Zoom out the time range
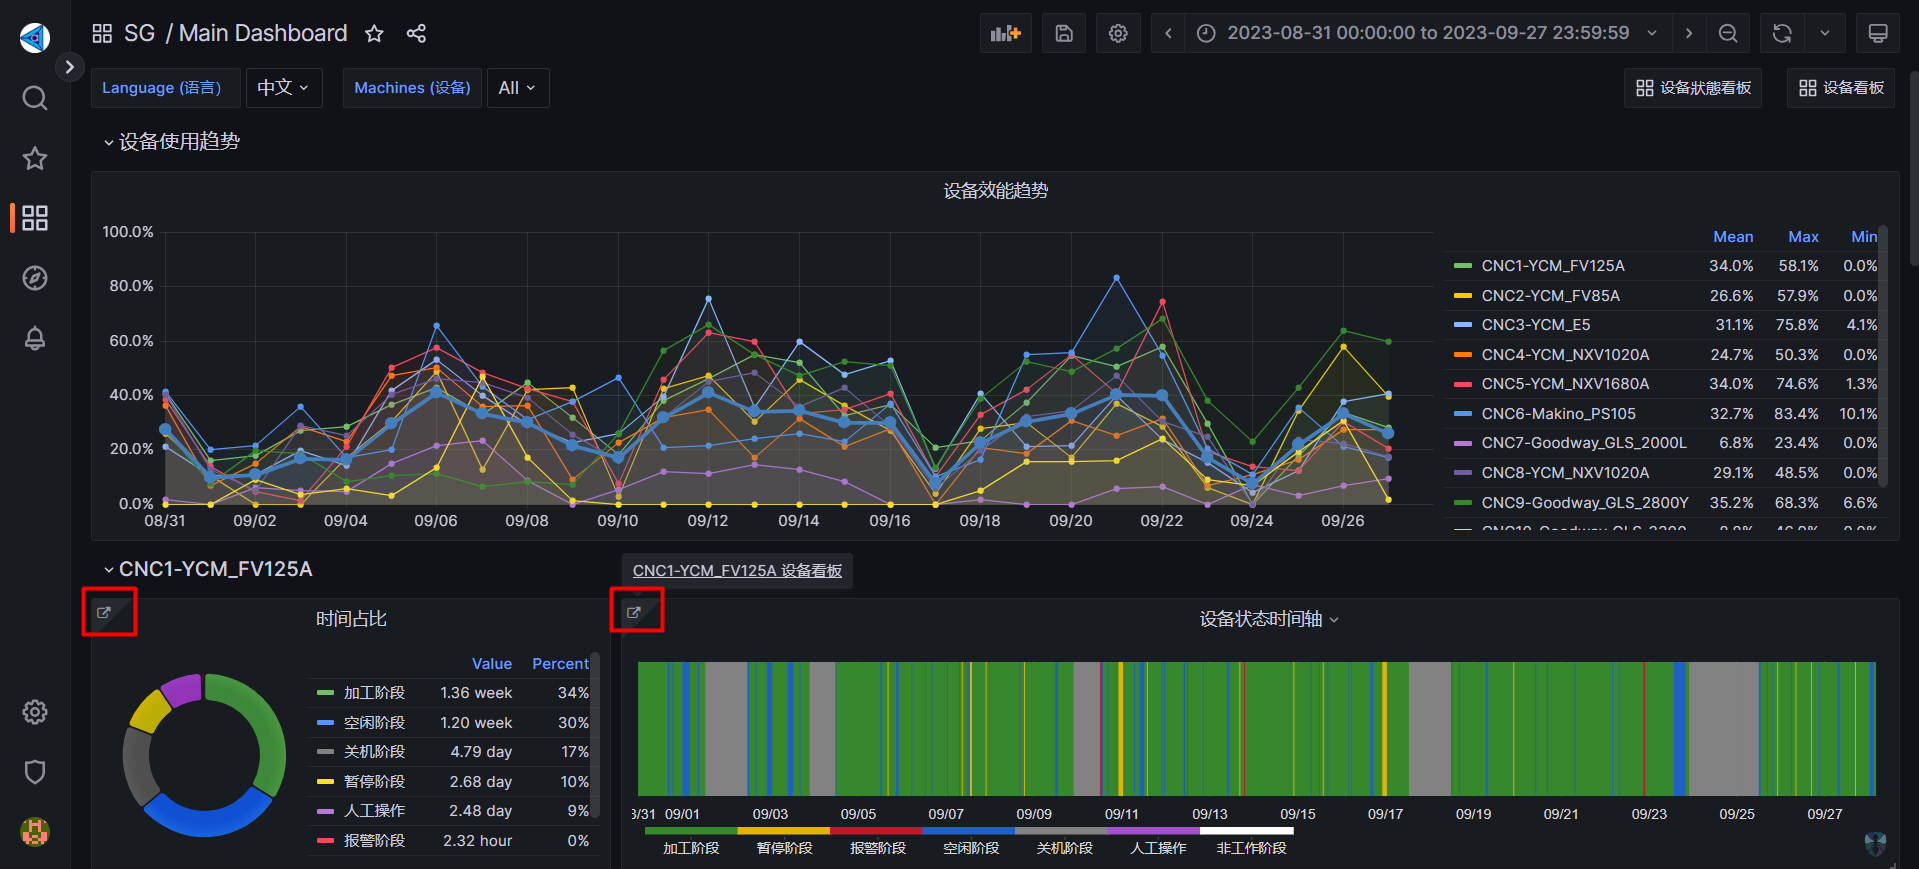 click(x=1727, y=33)
